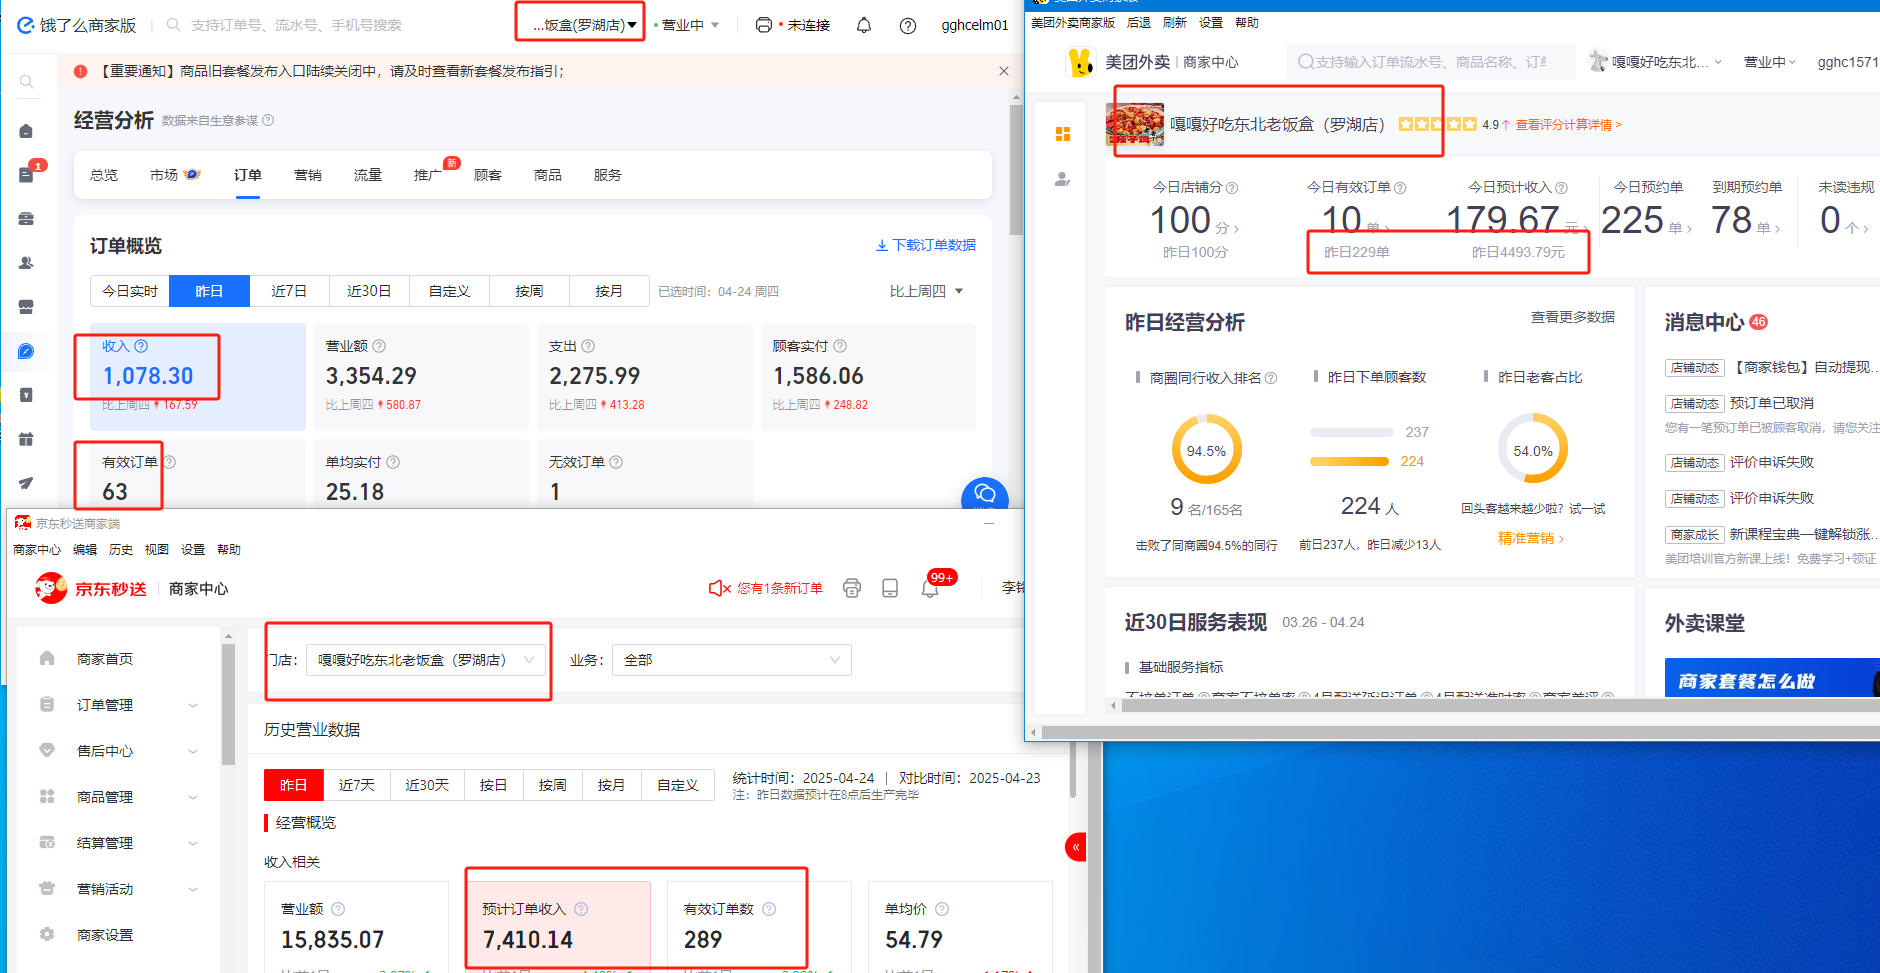Open Meituan 营业中 status dropdown

pyautogui.click(x=1770, y=62)
